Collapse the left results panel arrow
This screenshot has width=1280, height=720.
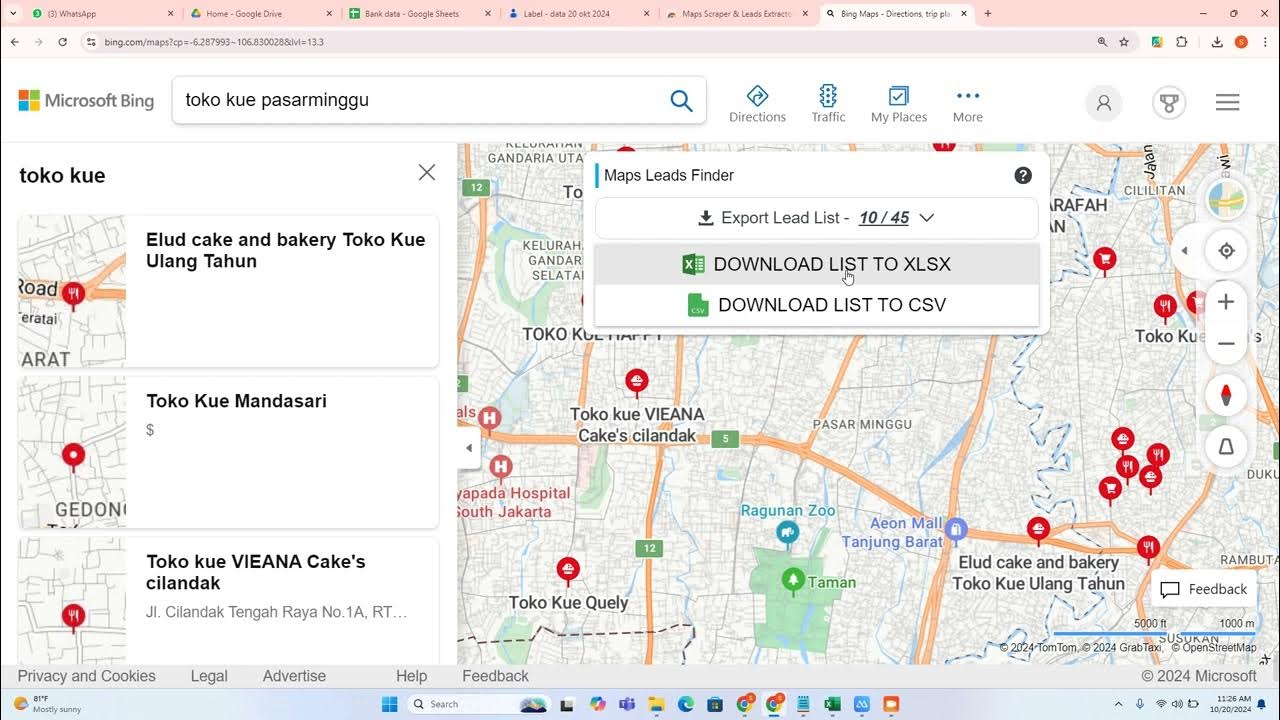[x=469, y=448]
